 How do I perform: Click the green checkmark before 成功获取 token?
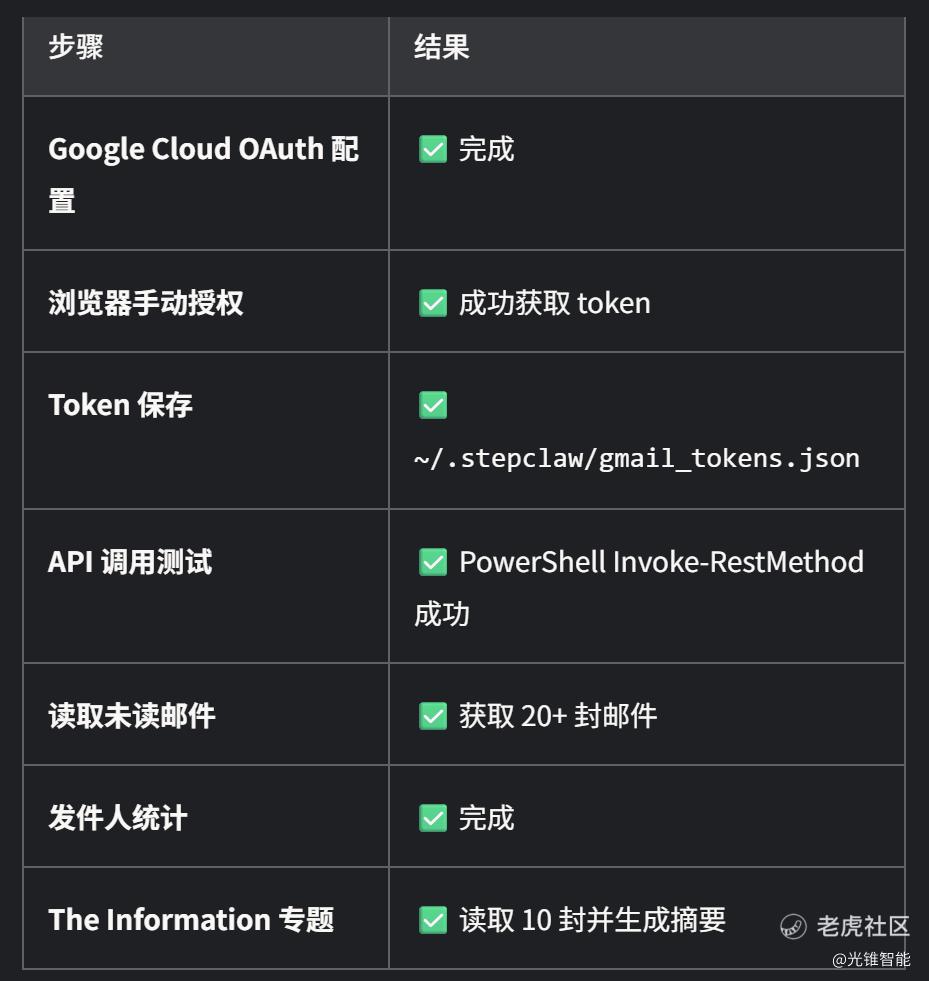[433, 303]
